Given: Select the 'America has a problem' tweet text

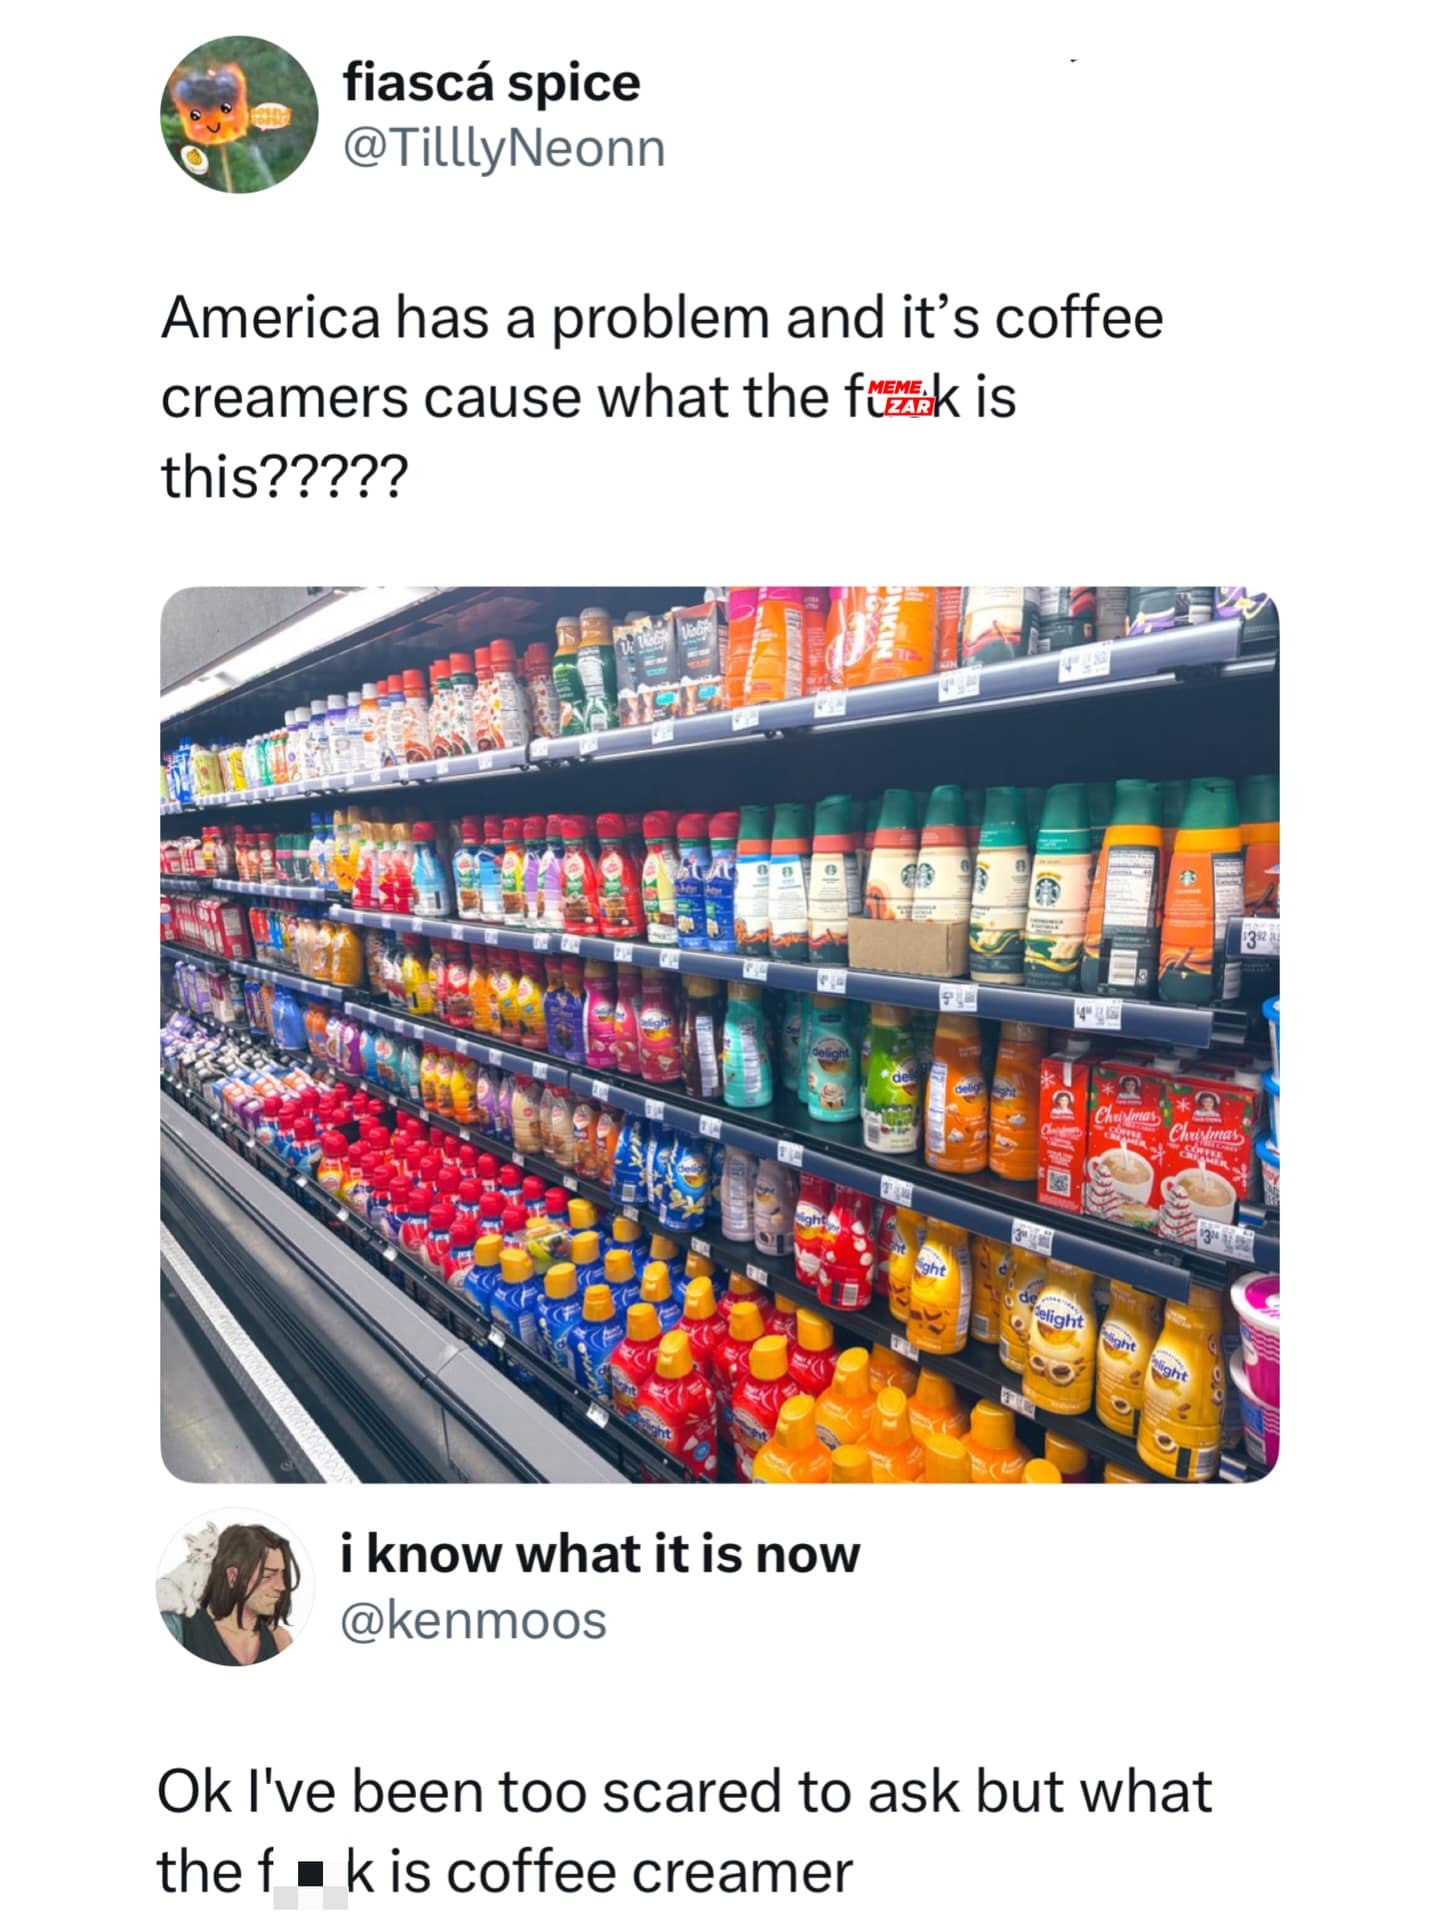Looking at the screenshot, I should pyautogui.click(x=662, y=397).
